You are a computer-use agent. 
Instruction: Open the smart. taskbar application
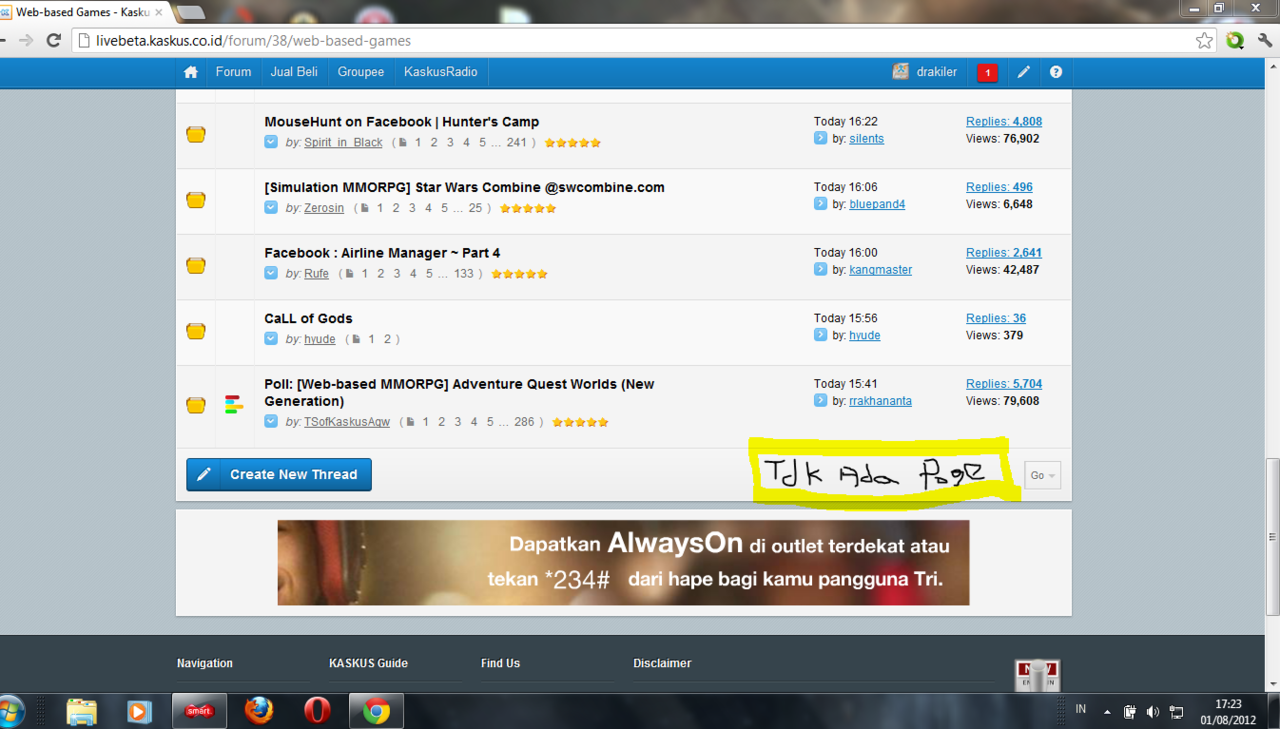pyautogui.click(x=199, y=711)
